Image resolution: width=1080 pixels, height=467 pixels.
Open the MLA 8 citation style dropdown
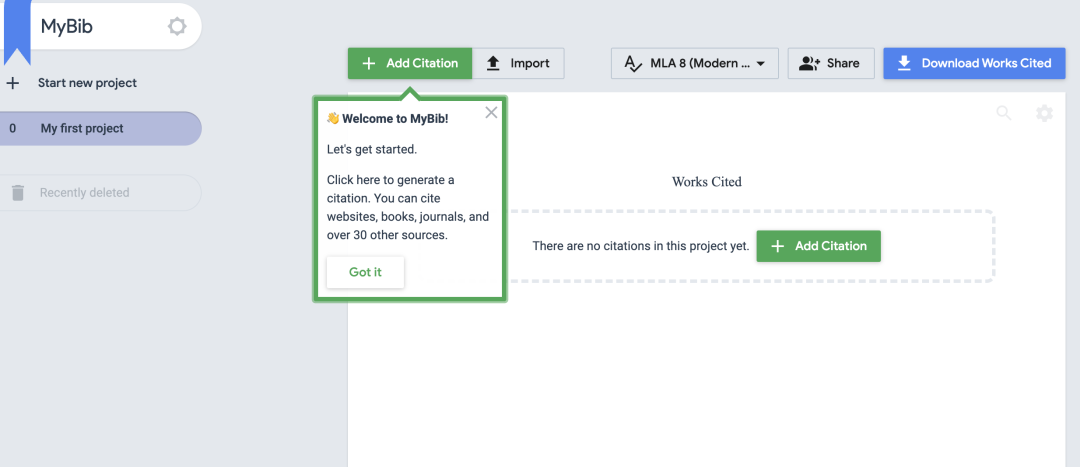[x=694, y=63]
